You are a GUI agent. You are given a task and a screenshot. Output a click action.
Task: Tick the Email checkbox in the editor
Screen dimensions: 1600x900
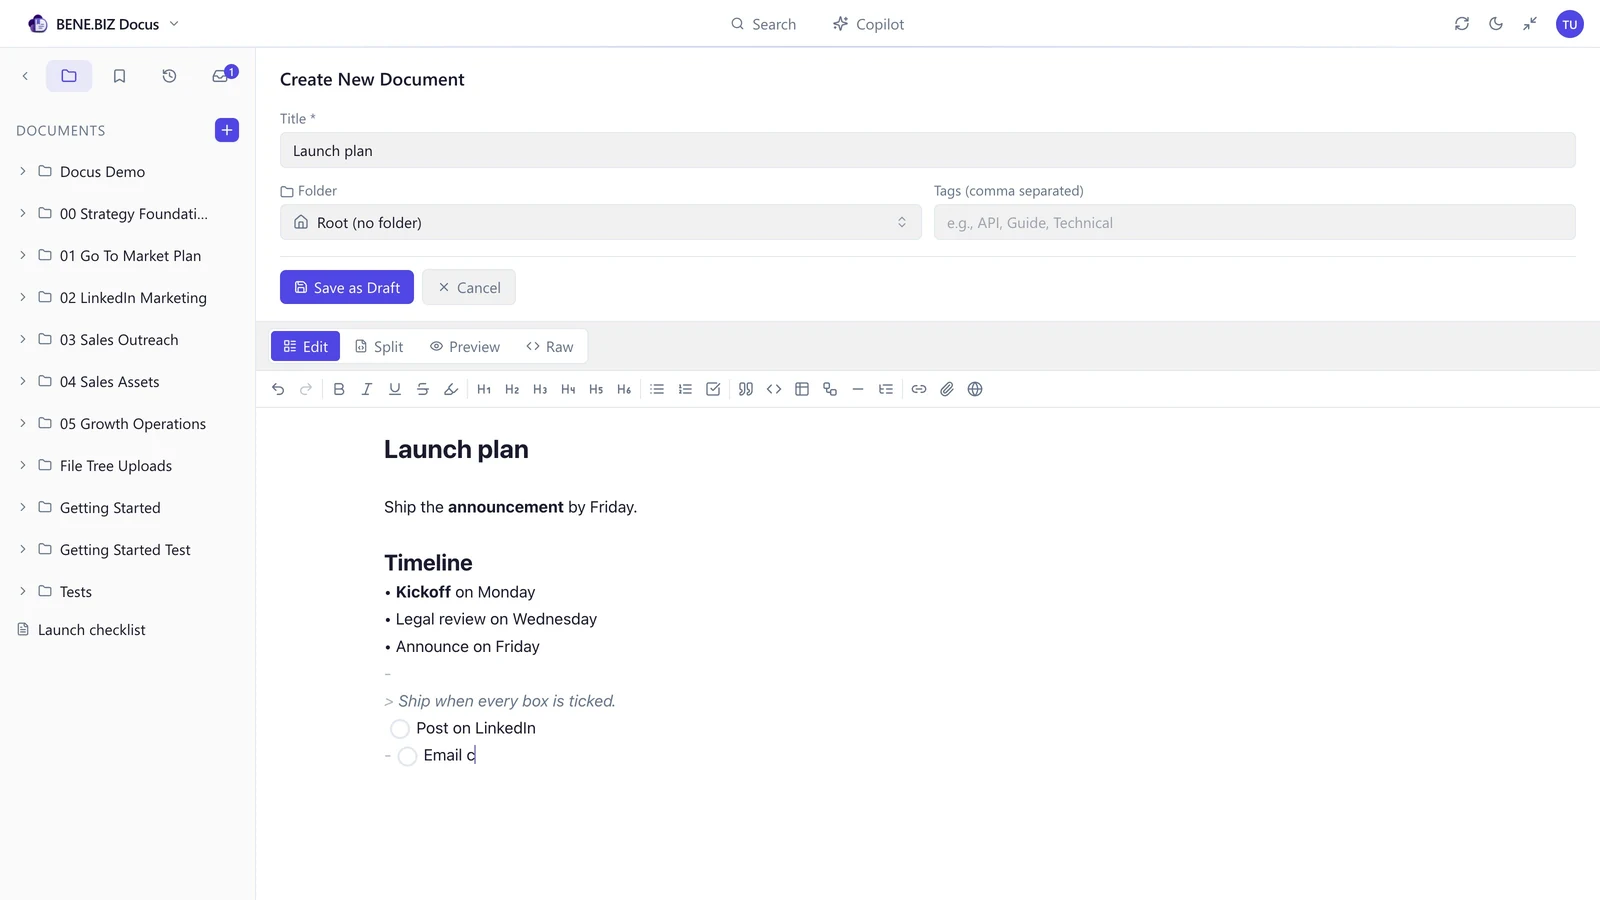pos(407,756)
